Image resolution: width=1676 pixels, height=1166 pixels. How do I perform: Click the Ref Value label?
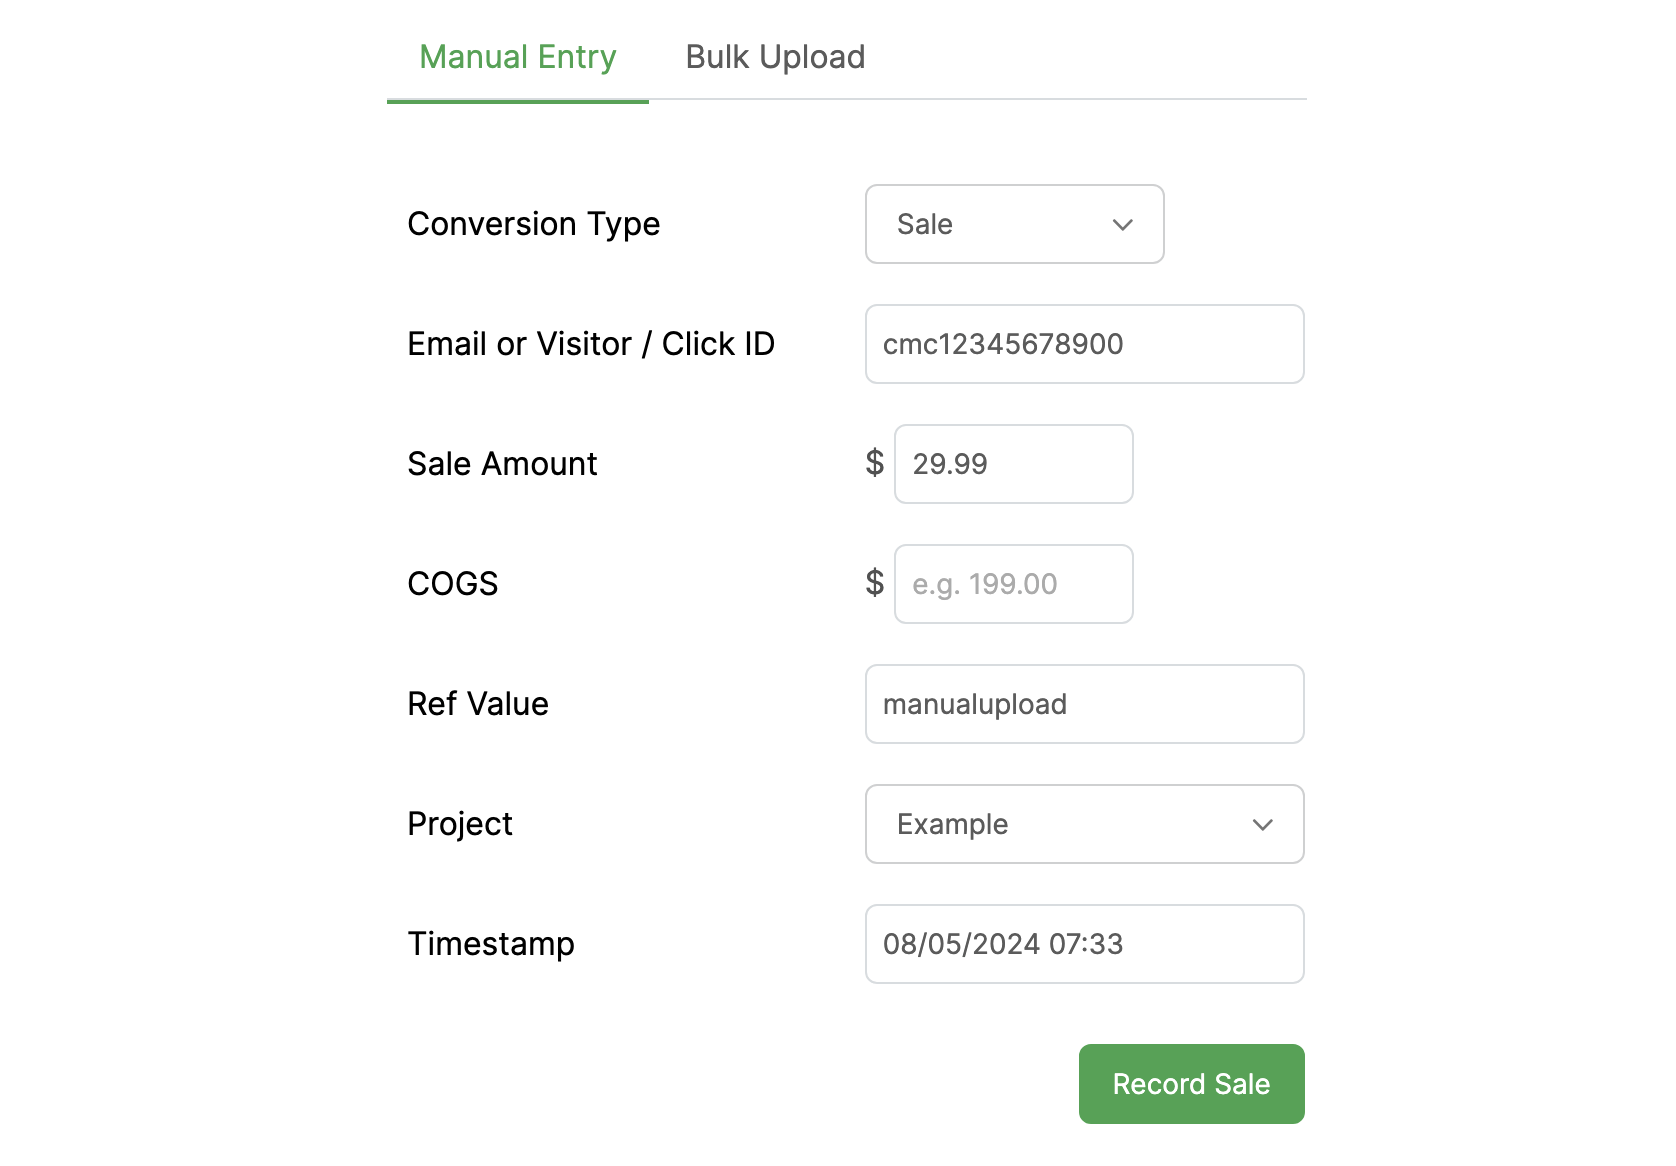[x=478, y=704]
